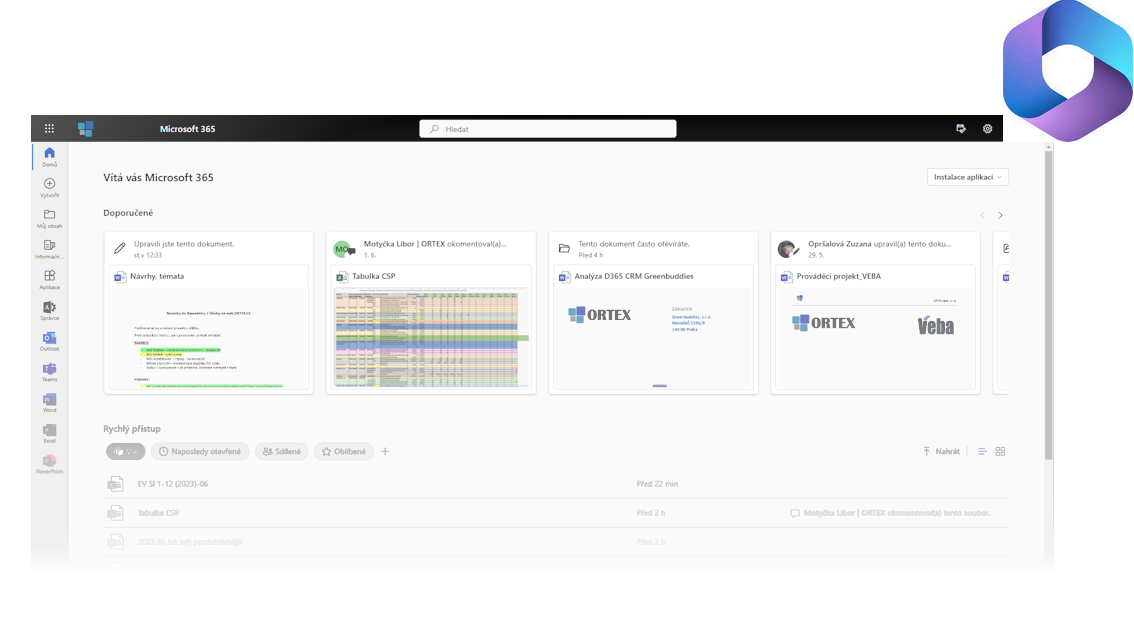
Task: Open the settings gear in header
Action: click(x=987, y=129)
